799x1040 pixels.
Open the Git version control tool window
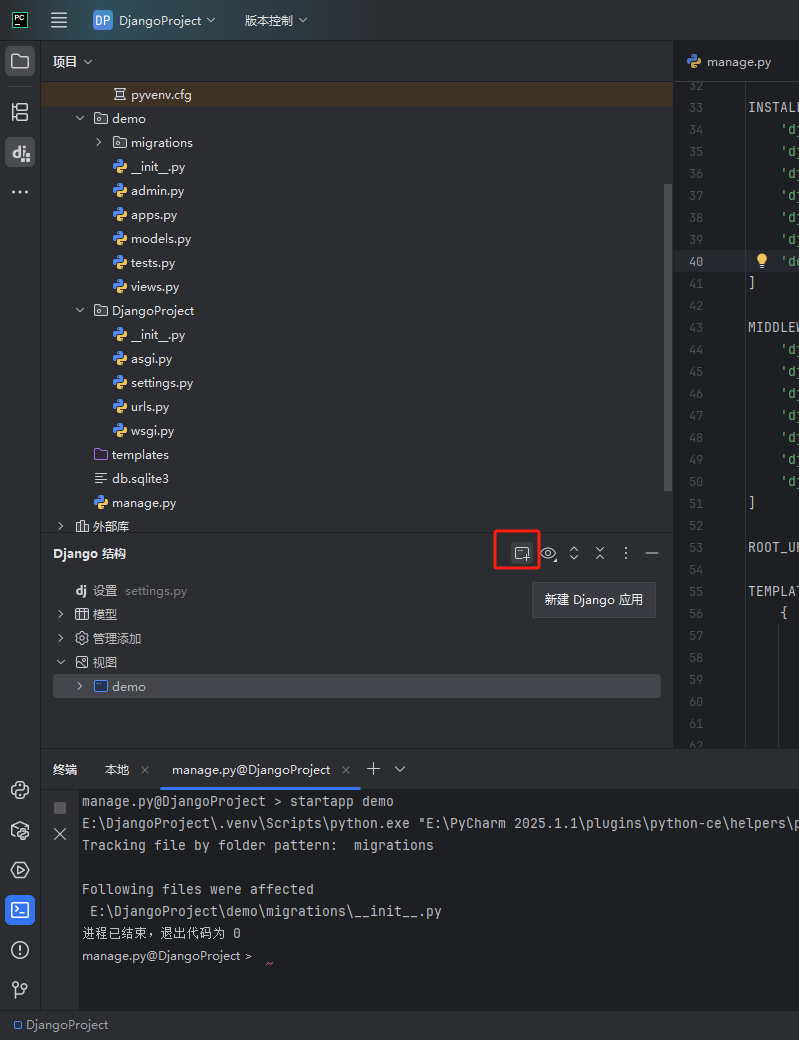20,990
